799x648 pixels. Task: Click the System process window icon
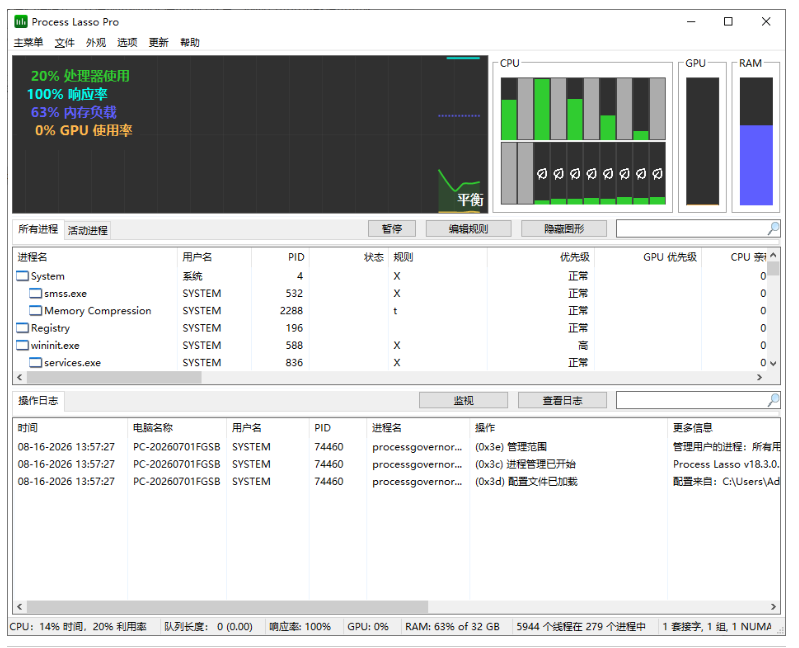tap(22, 276)
